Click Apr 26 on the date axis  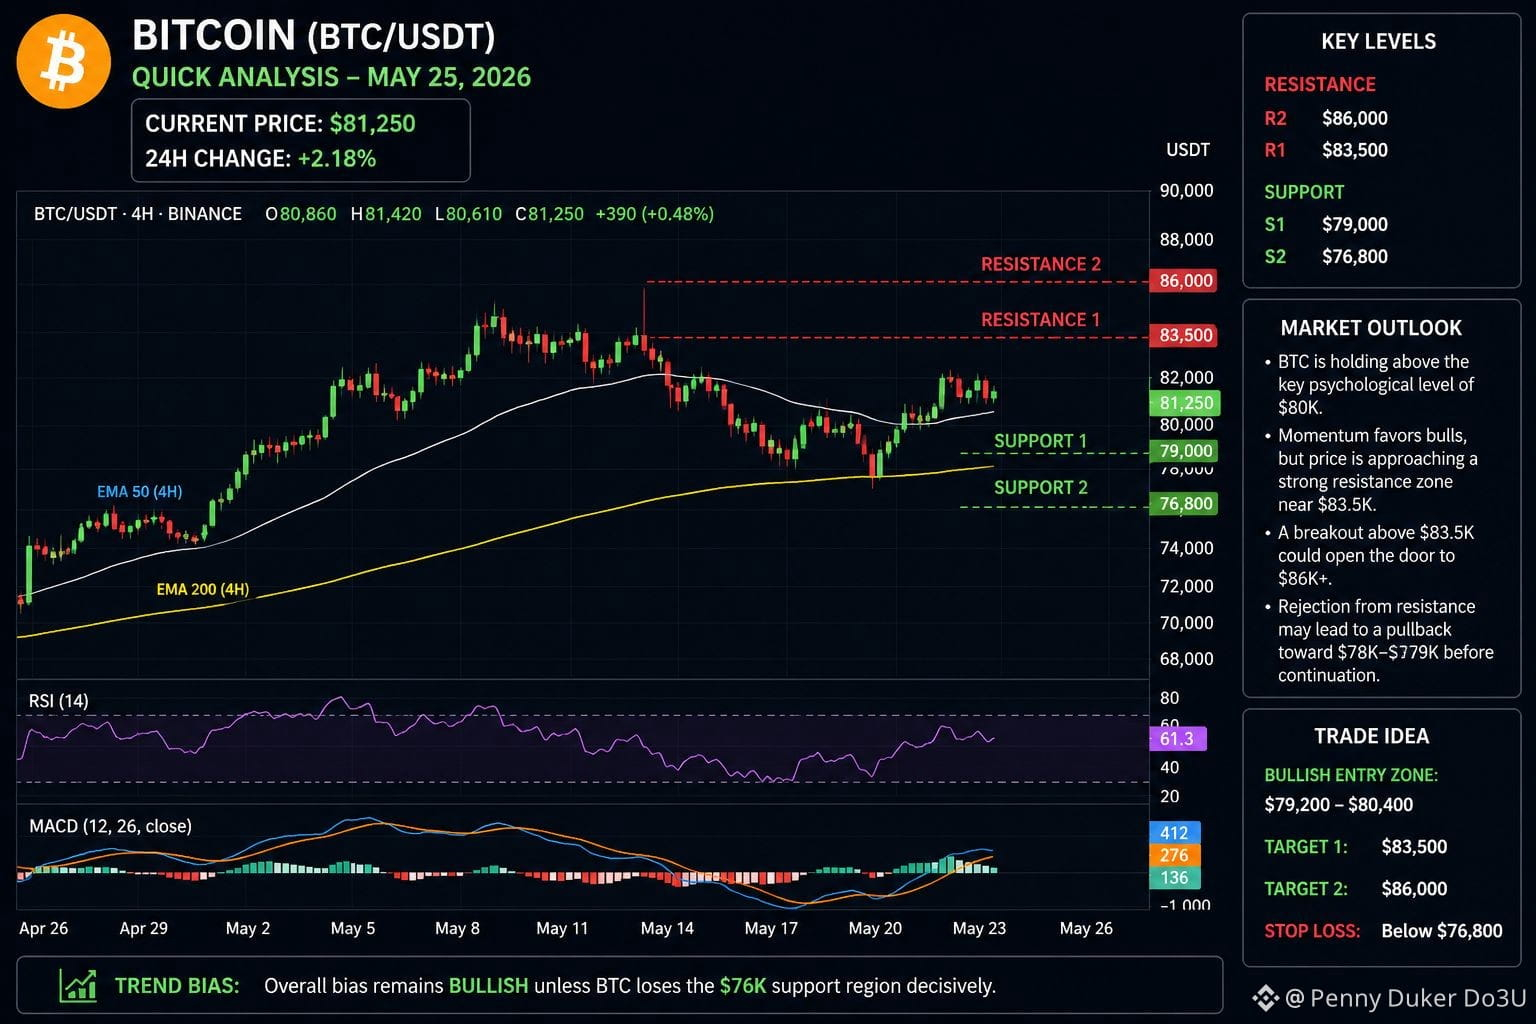[x=44, y=928]
